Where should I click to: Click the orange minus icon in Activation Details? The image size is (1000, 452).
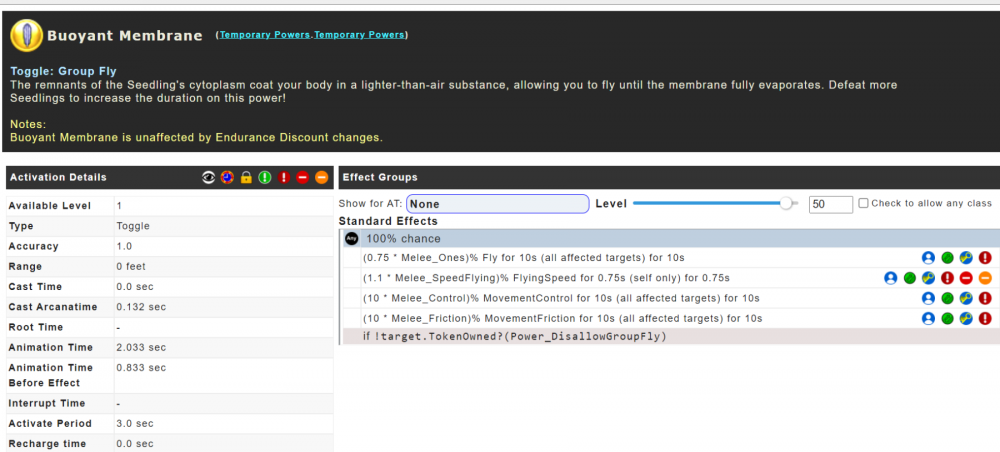(x=321, y=177)
